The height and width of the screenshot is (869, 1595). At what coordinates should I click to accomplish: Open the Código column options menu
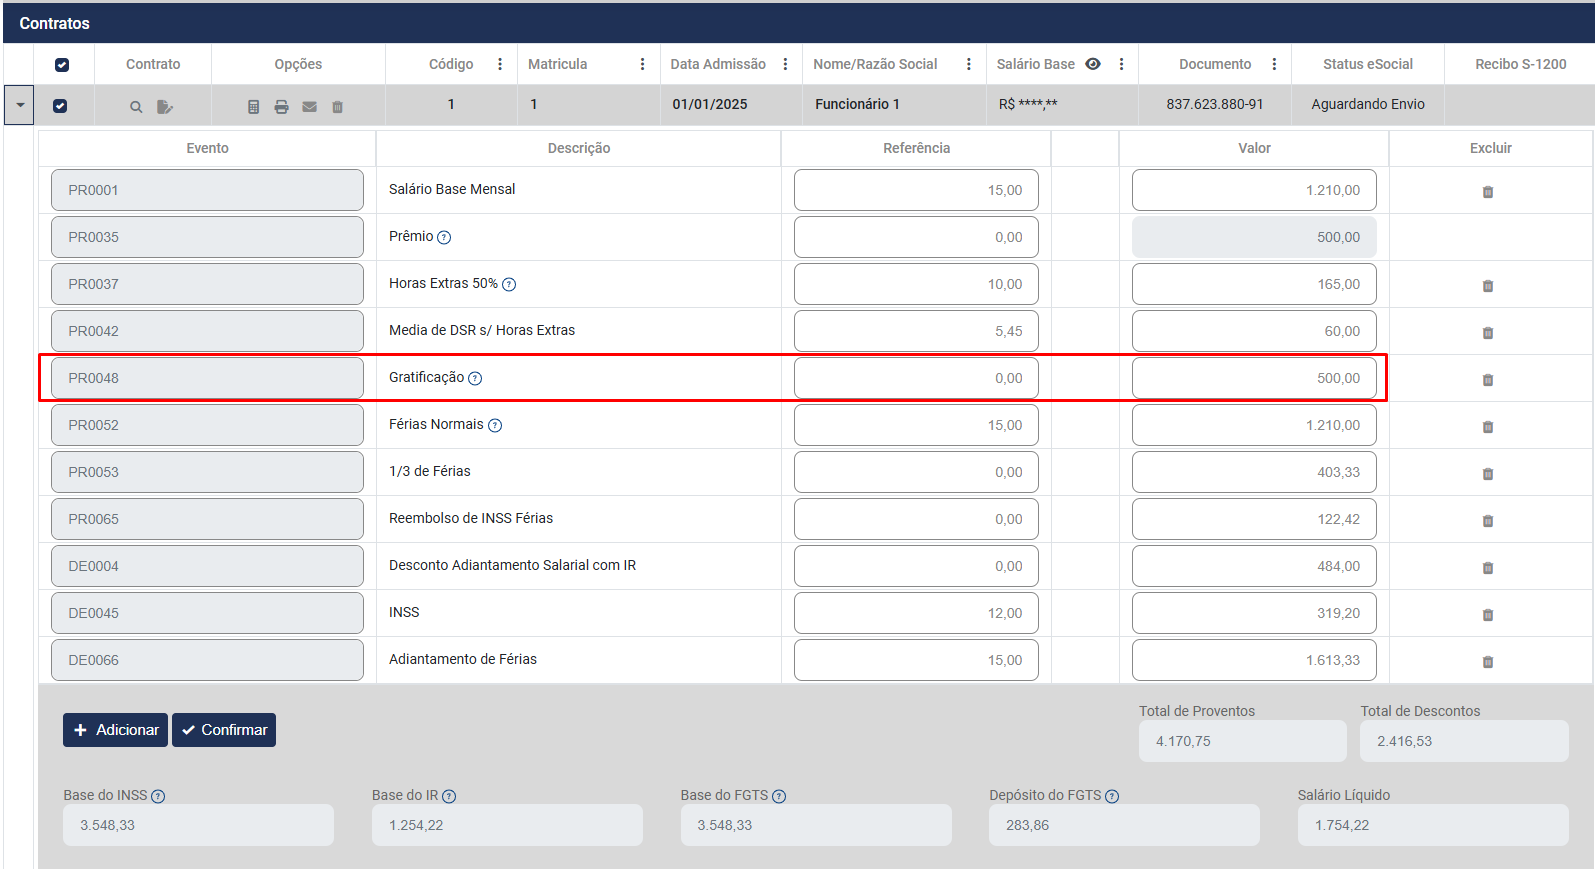coord(500,64)
